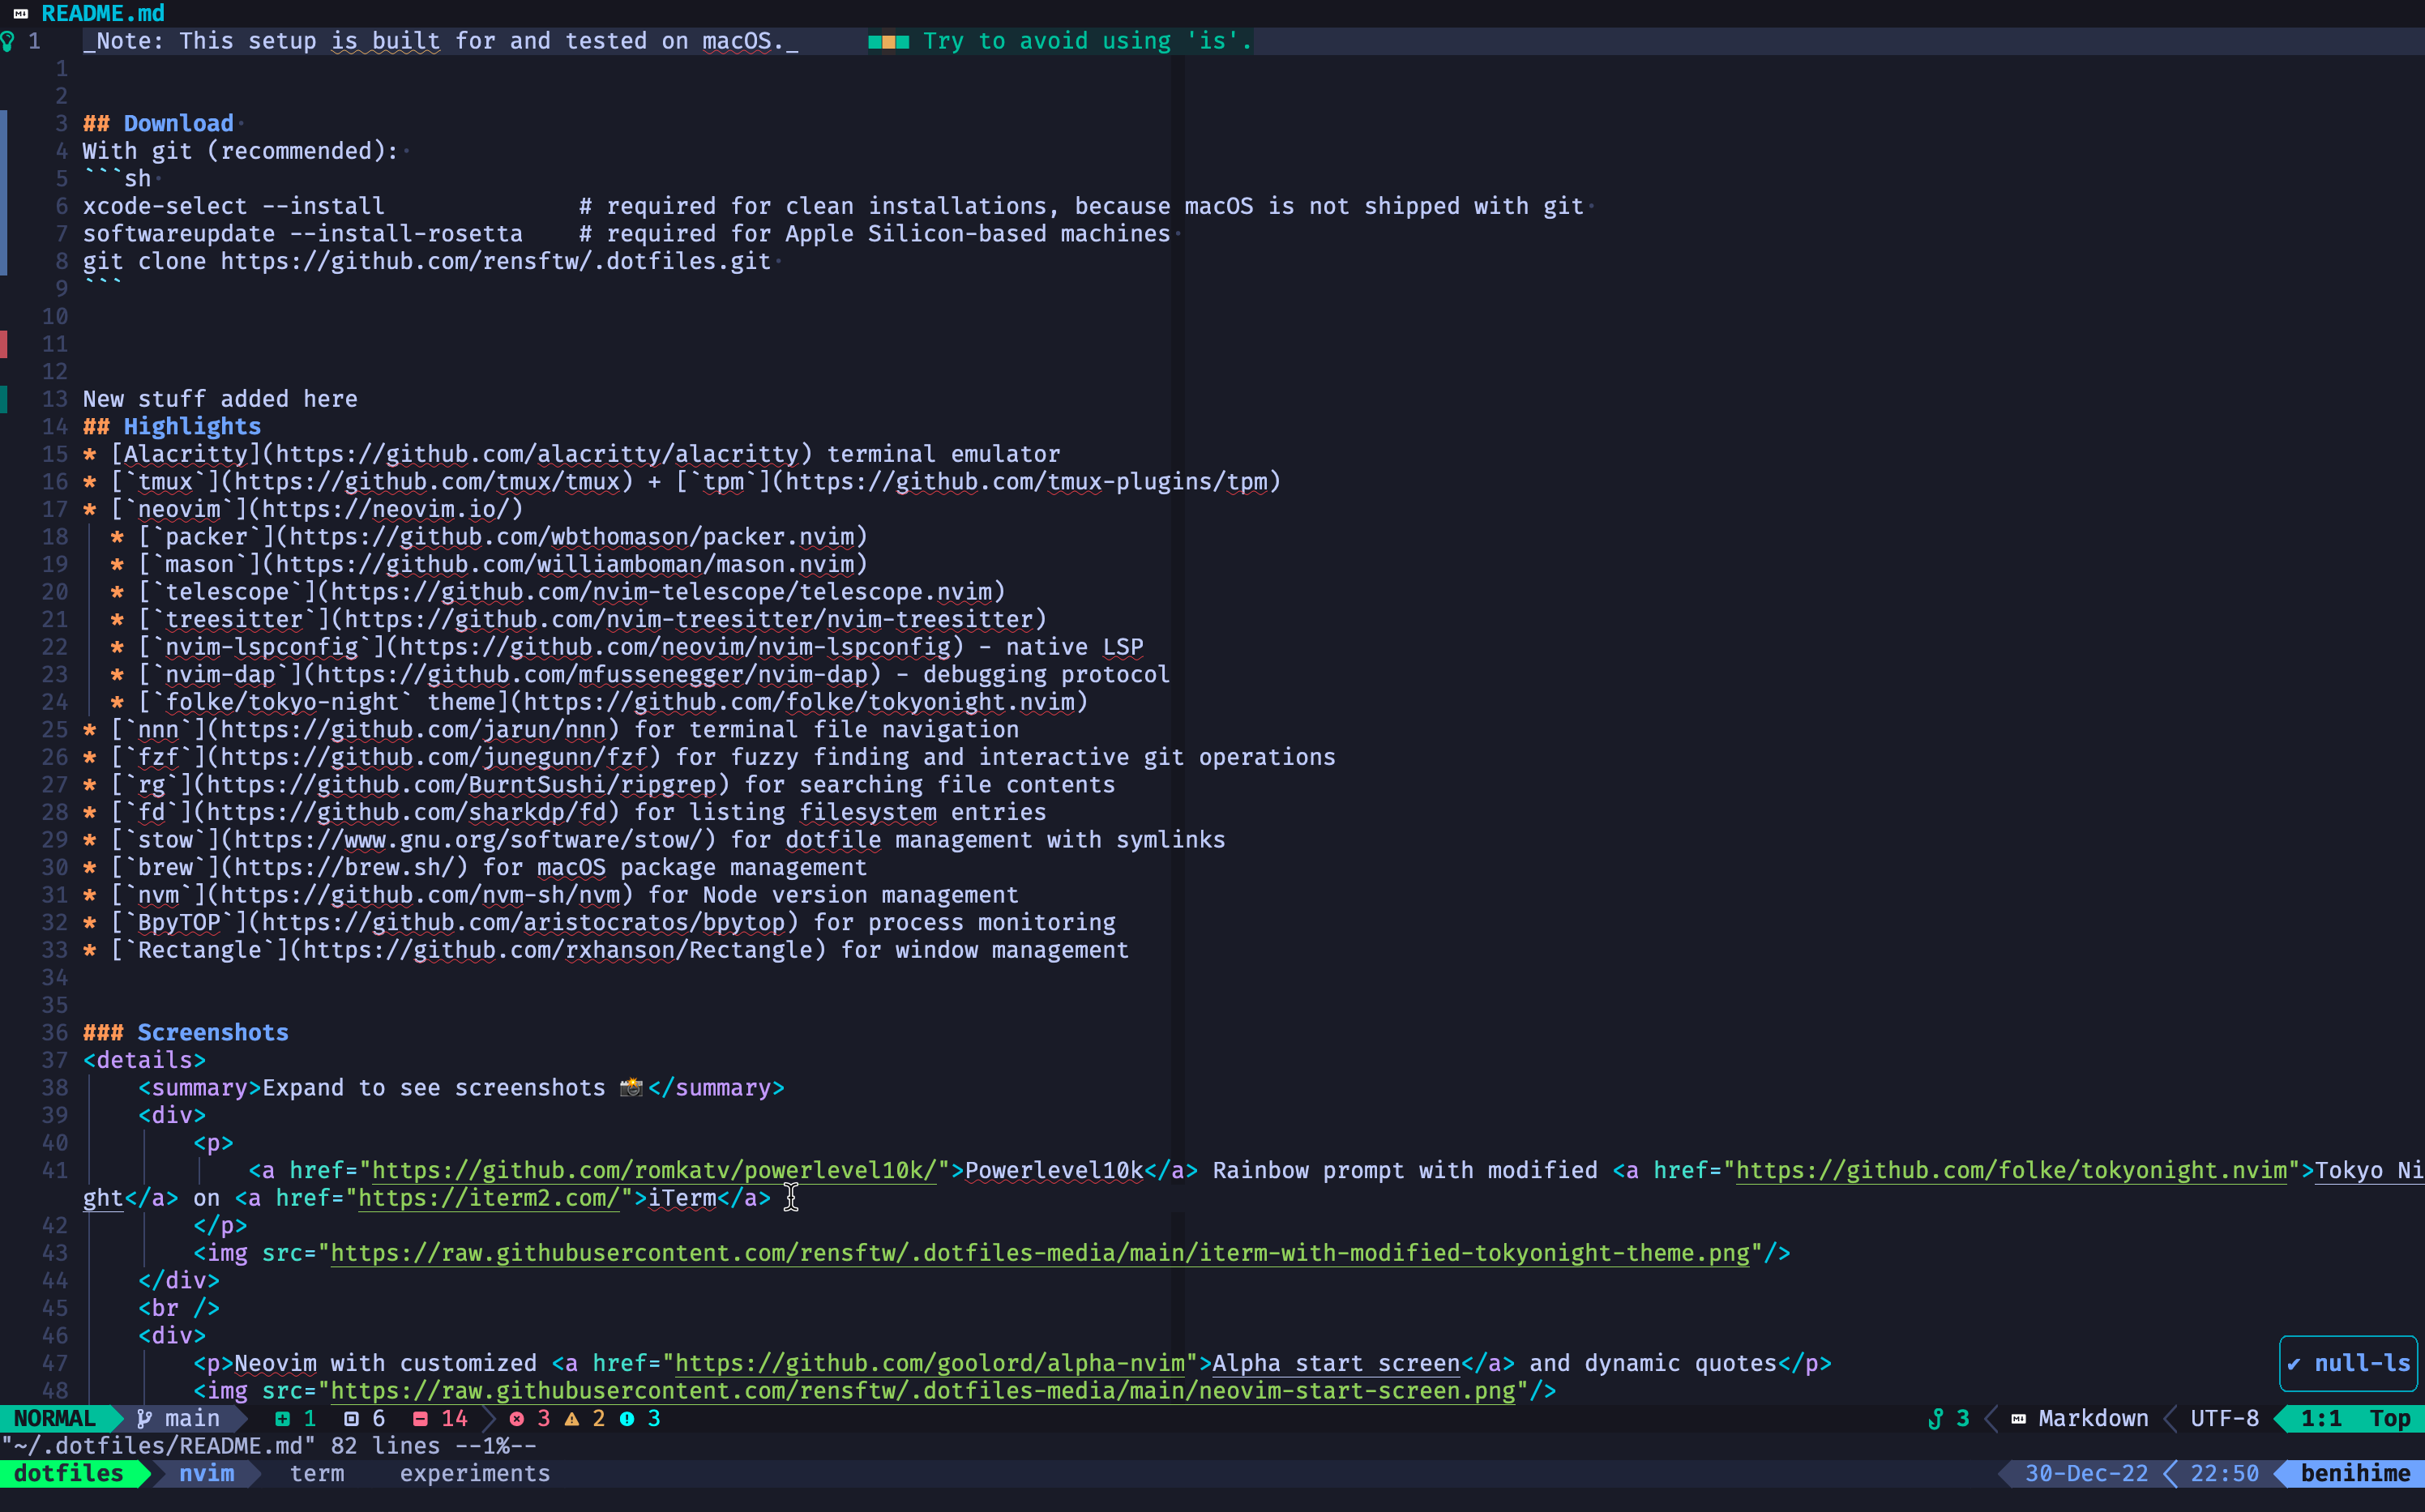Click the git branch icon beside main

[144, 1418]
